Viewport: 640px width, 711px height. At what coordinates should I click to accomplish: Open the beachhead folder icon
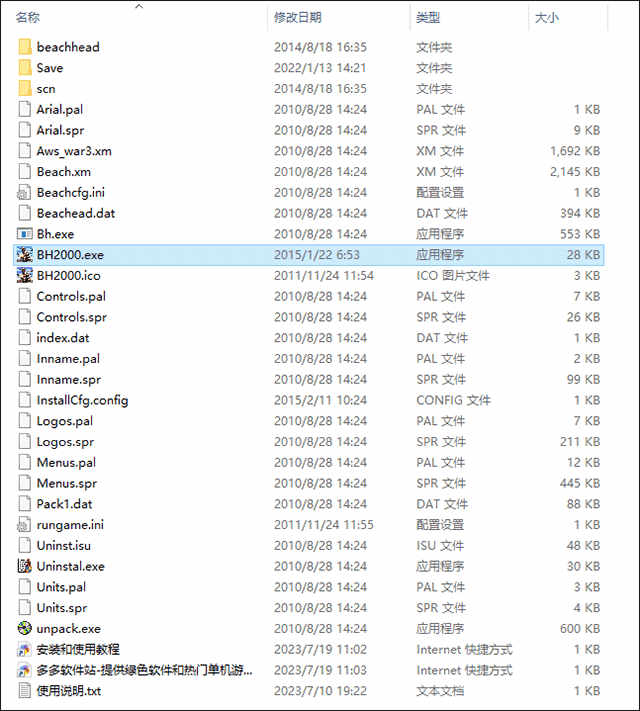[x=25, y=47]
